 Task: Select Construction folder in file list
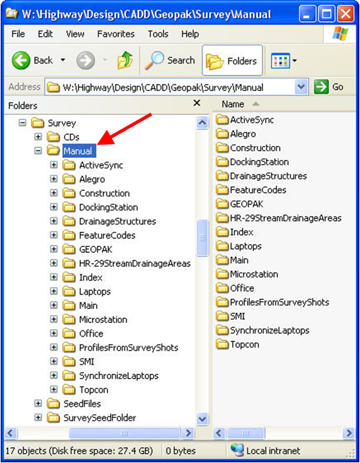point(248,148)
